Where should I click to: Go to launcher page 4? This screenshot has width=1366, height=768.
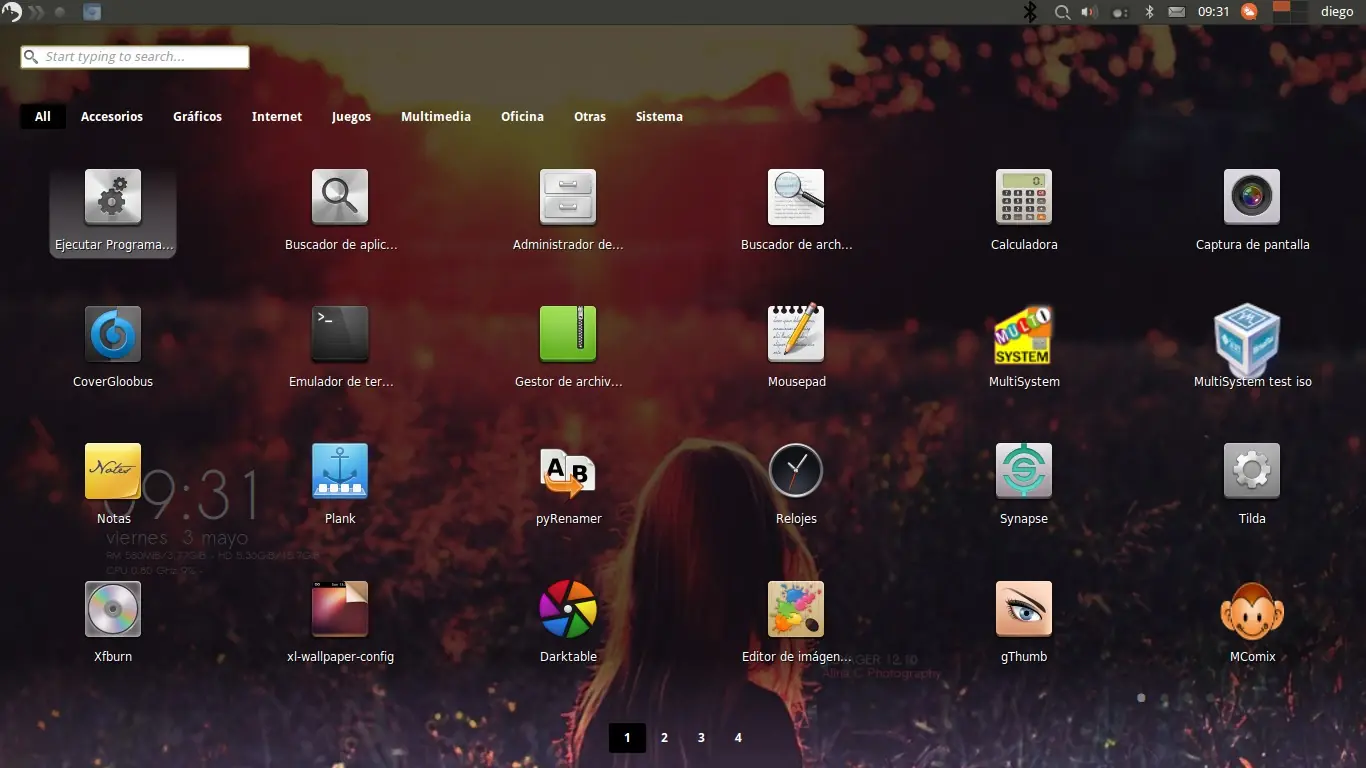click(738, 738)
